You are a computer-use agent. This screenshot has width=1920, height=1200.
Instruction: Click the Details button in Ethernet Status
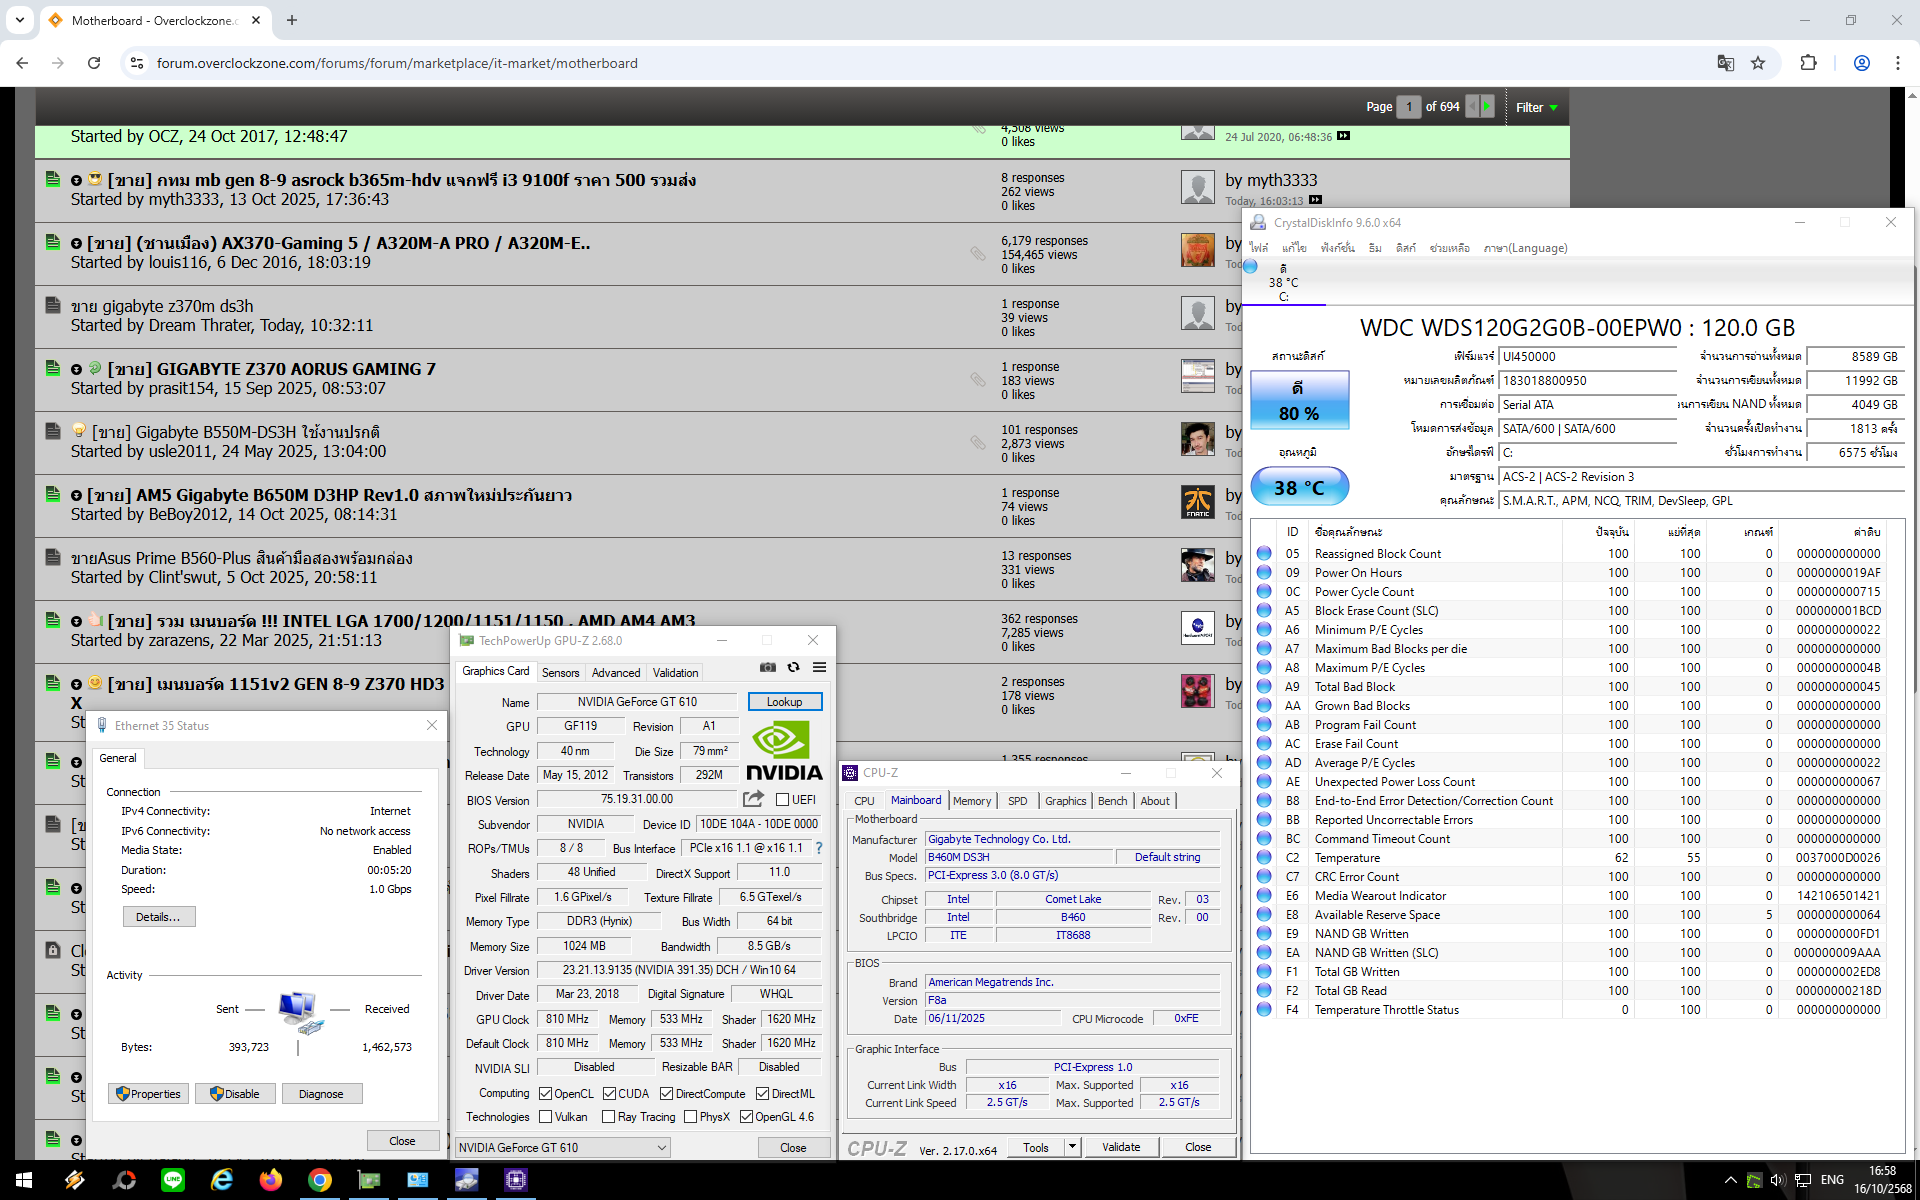[x=158, y=917]
